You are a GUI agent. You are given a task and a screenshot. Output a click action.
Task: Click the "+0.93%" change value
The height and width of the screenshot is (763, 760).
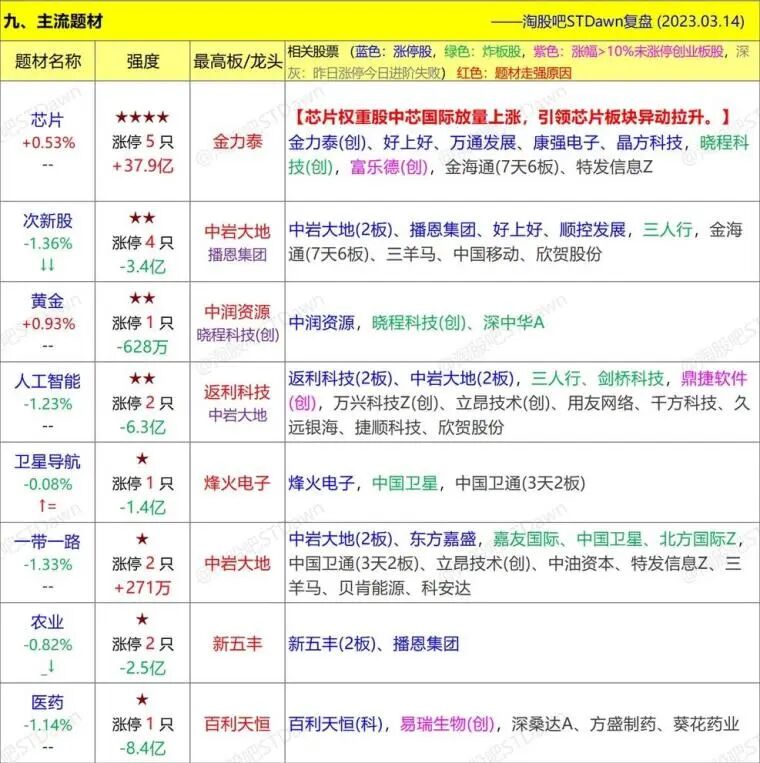tap(48, 324)
